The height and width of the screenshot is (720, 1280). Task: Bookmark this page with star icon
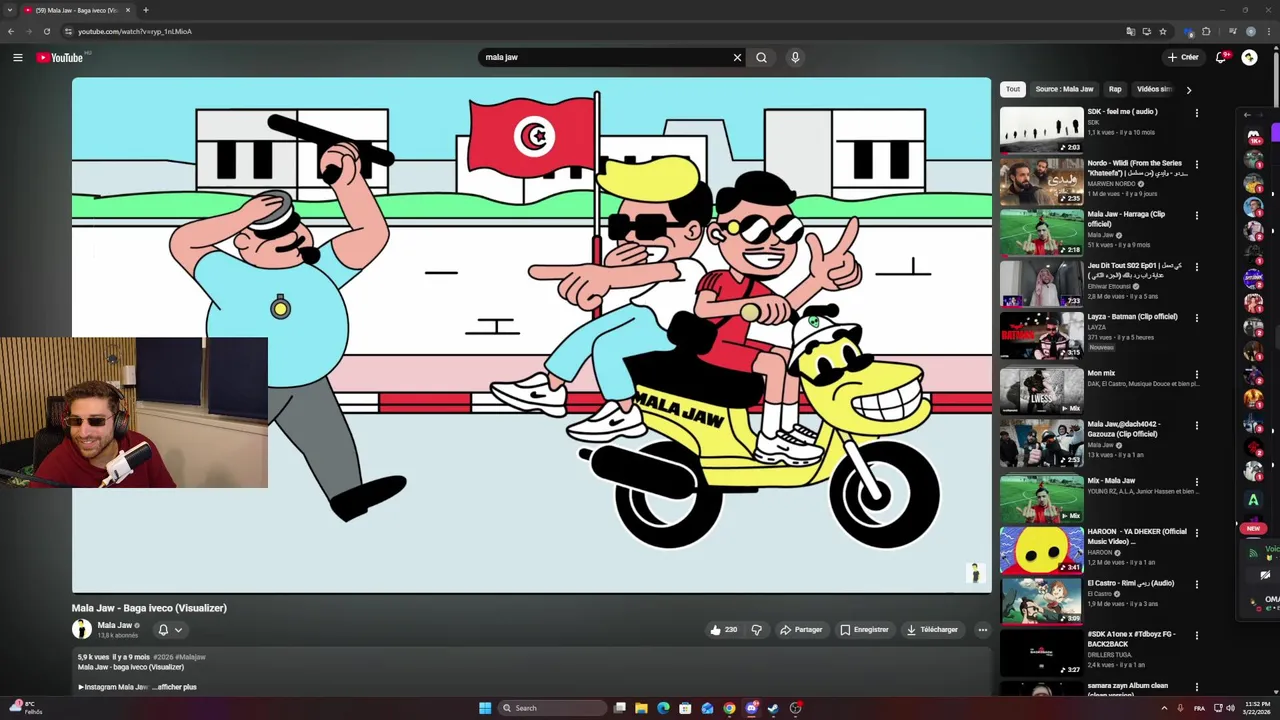1162,31
